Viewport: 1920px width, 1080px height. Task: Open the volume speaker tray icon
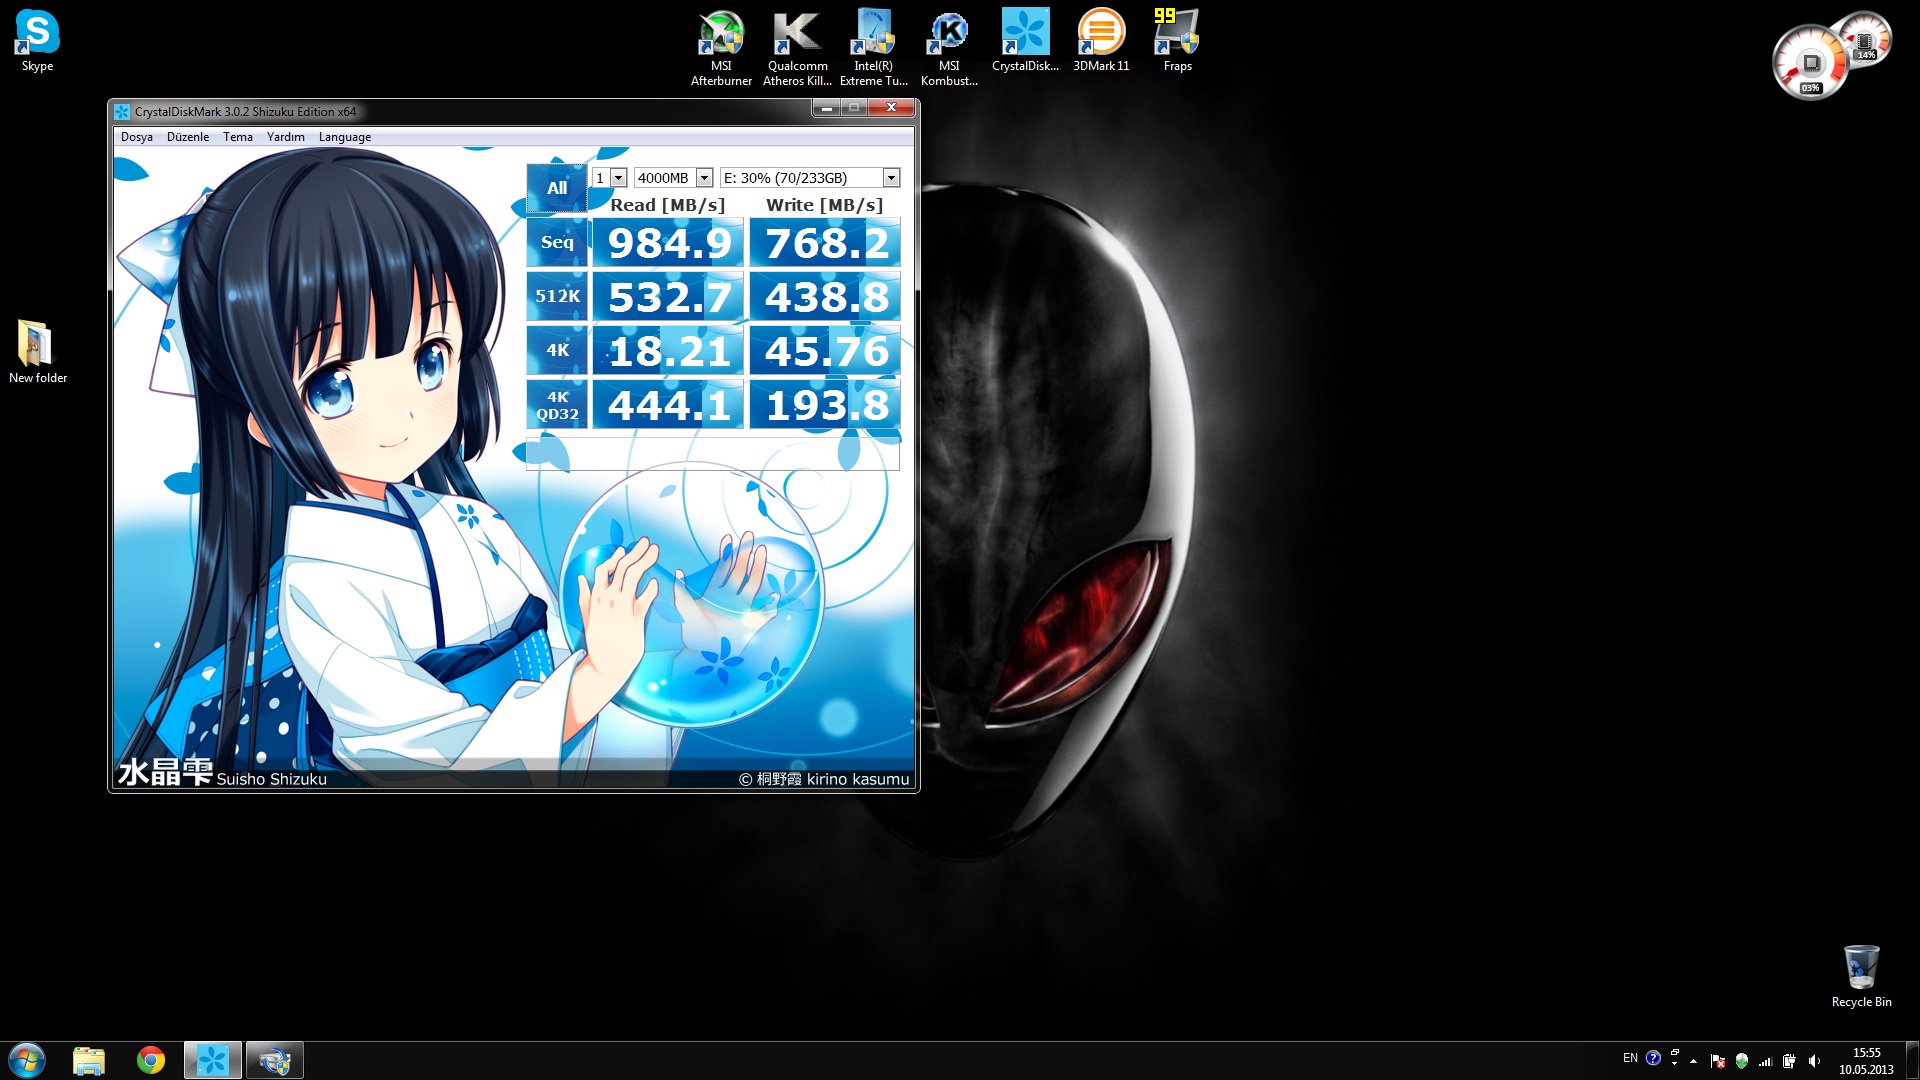tap(1814, 1061)
